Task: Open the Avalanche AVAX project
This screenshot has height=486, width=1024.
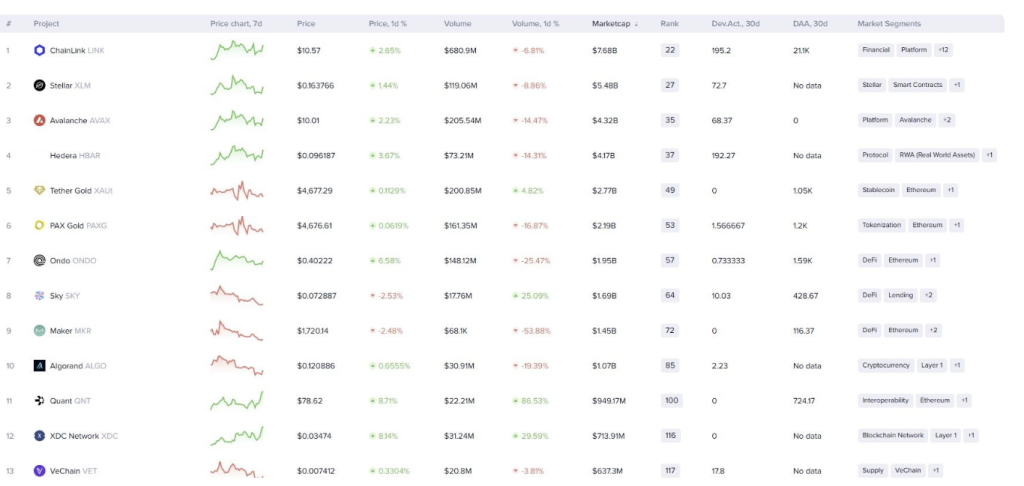Action: pyautogui.click(x=80, y=120)
